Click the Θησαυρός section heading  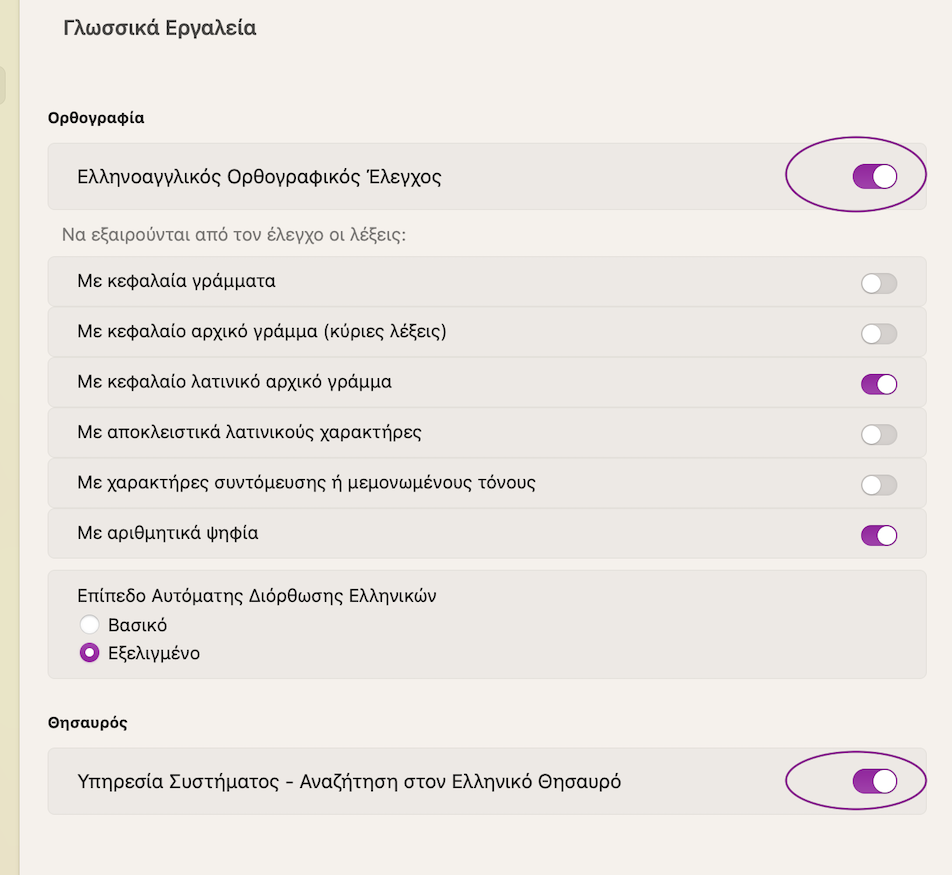(87, 723)
